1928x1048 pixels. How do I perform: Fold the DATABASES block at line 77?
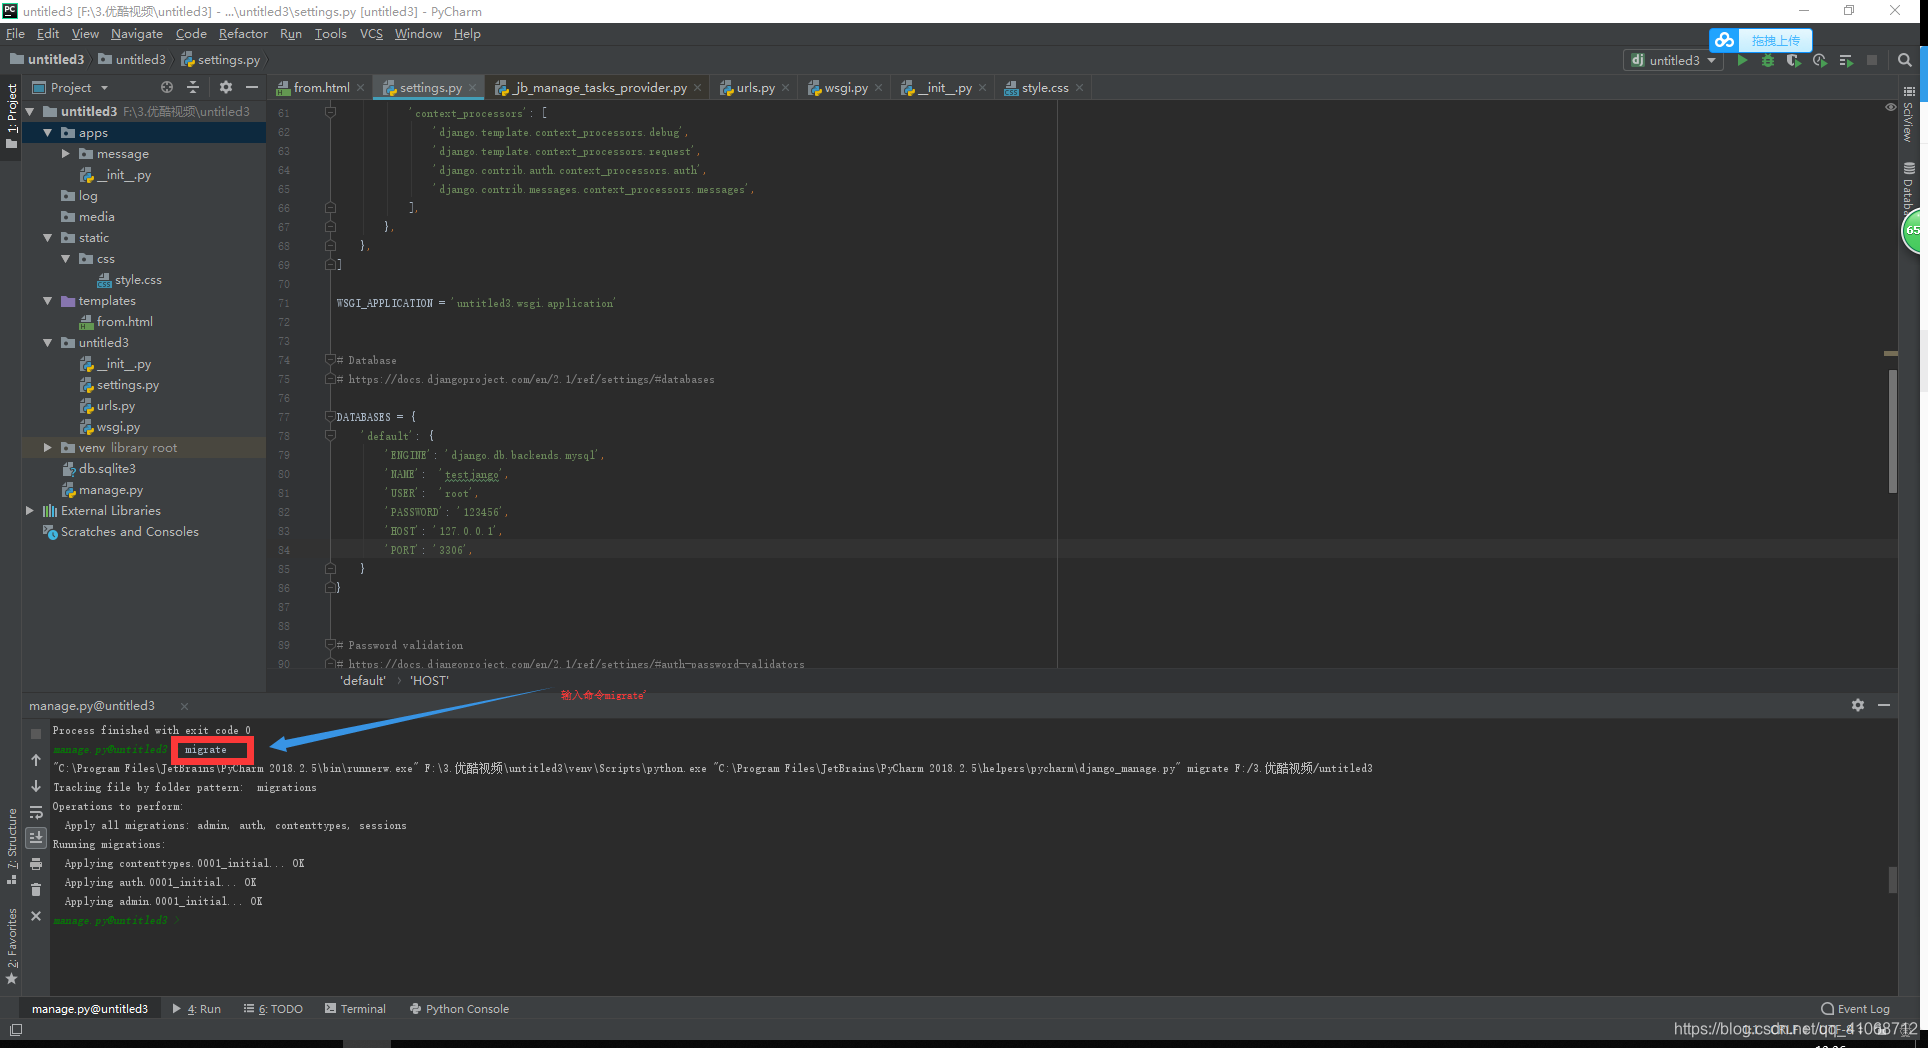point(330,417)
